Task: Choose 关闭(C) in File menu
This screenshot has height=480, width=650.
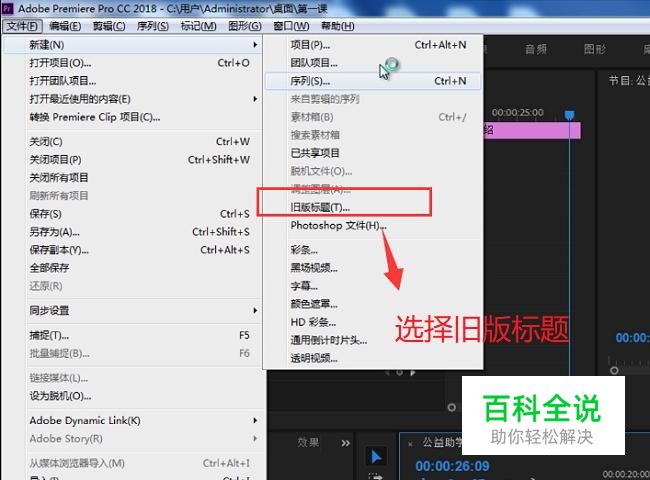Action: pos(133,142)
